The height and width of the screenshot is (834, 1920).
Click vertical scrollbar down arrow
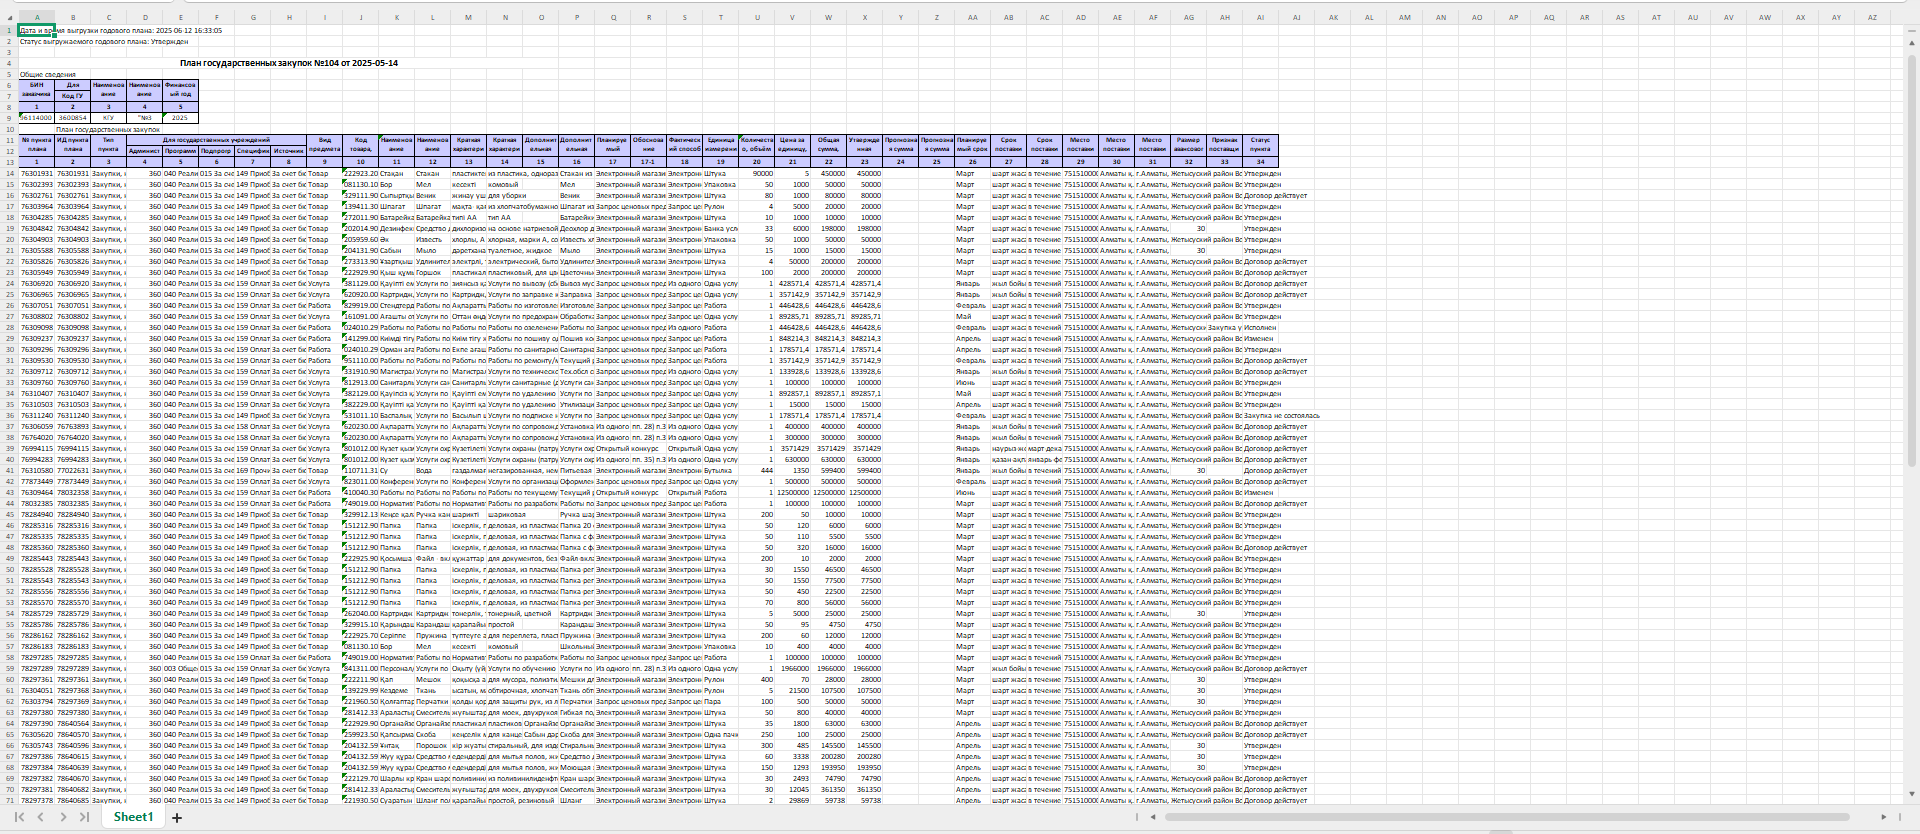click(1912, 794)
